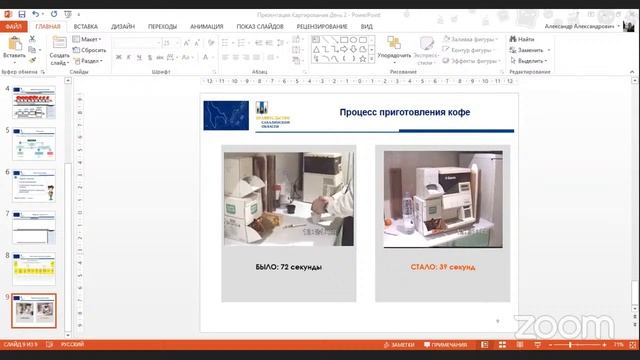The height and width of the screenshot is (360, 640).
Task: Toggle underline Ч formatting
Action: [x=139, y=58]
